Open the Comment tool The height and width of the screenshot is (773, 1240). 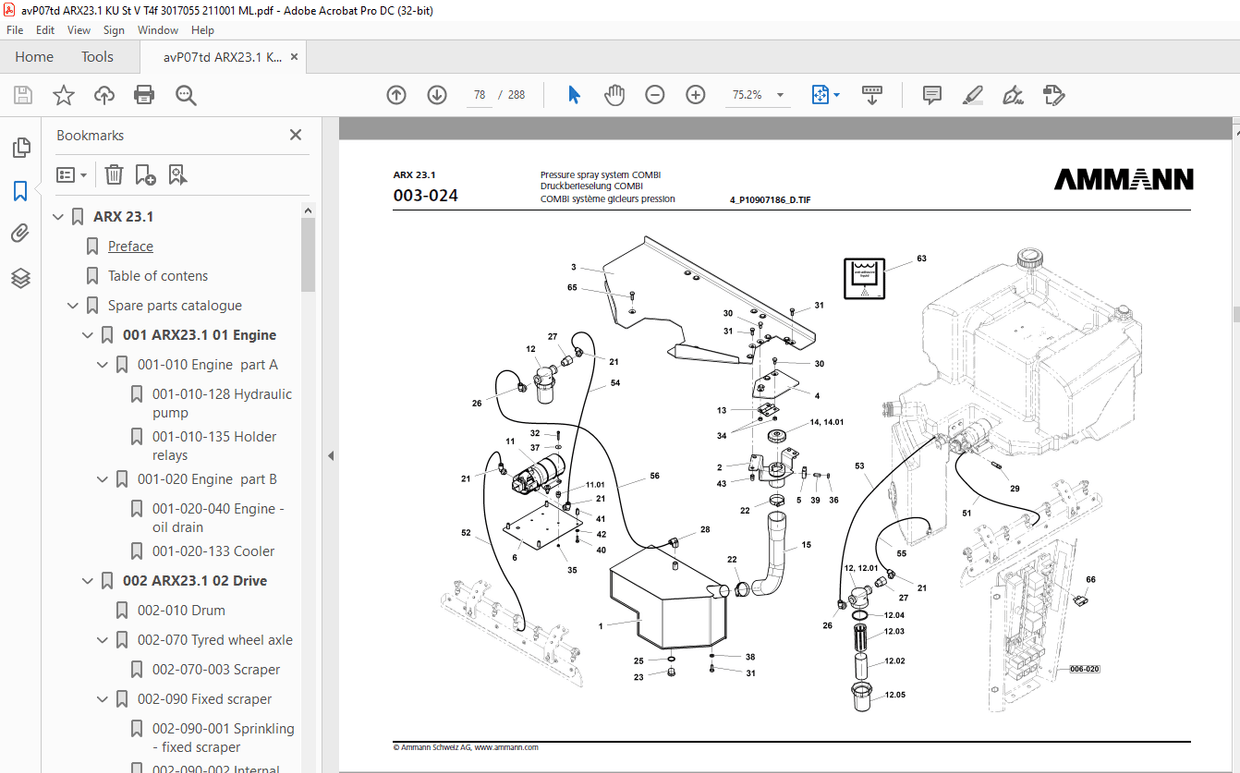pyautogui.click(x=931, y=94)
